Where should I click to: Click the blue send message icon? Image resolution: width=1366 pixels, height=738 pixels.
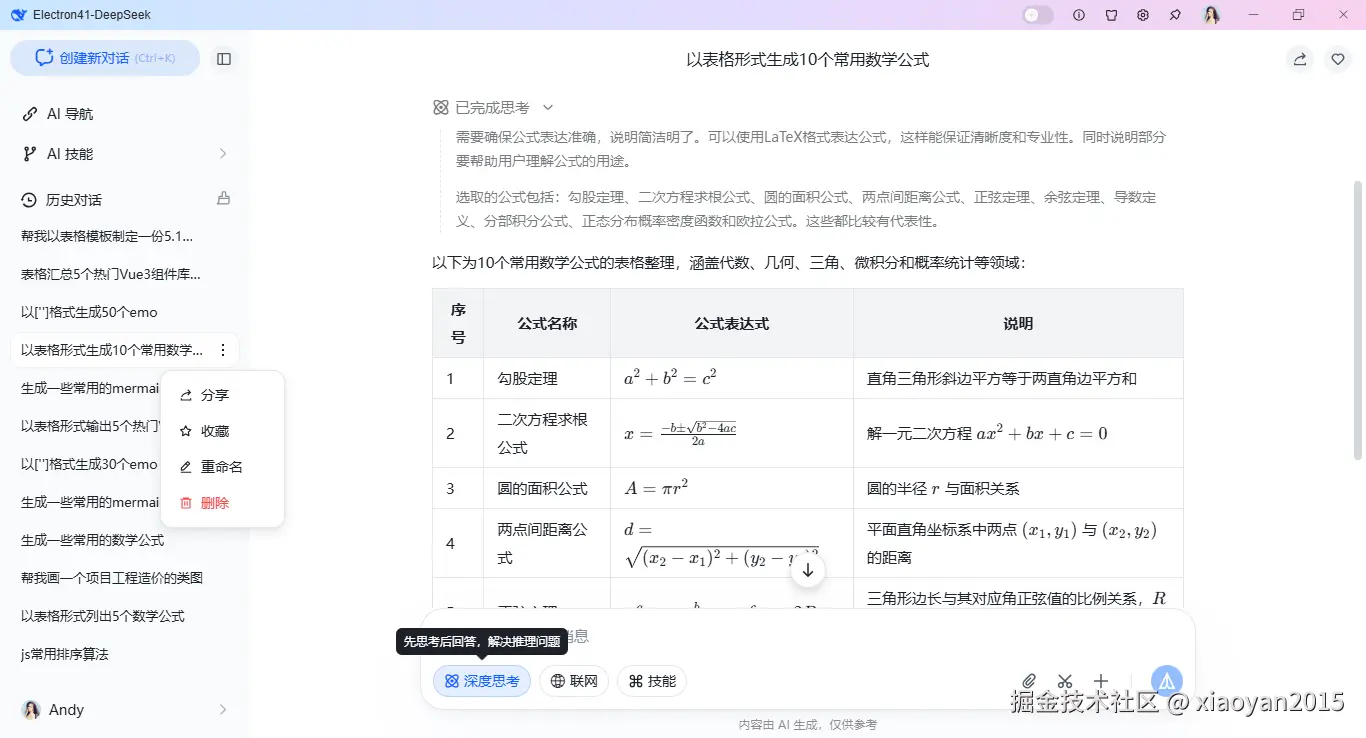1166,680
